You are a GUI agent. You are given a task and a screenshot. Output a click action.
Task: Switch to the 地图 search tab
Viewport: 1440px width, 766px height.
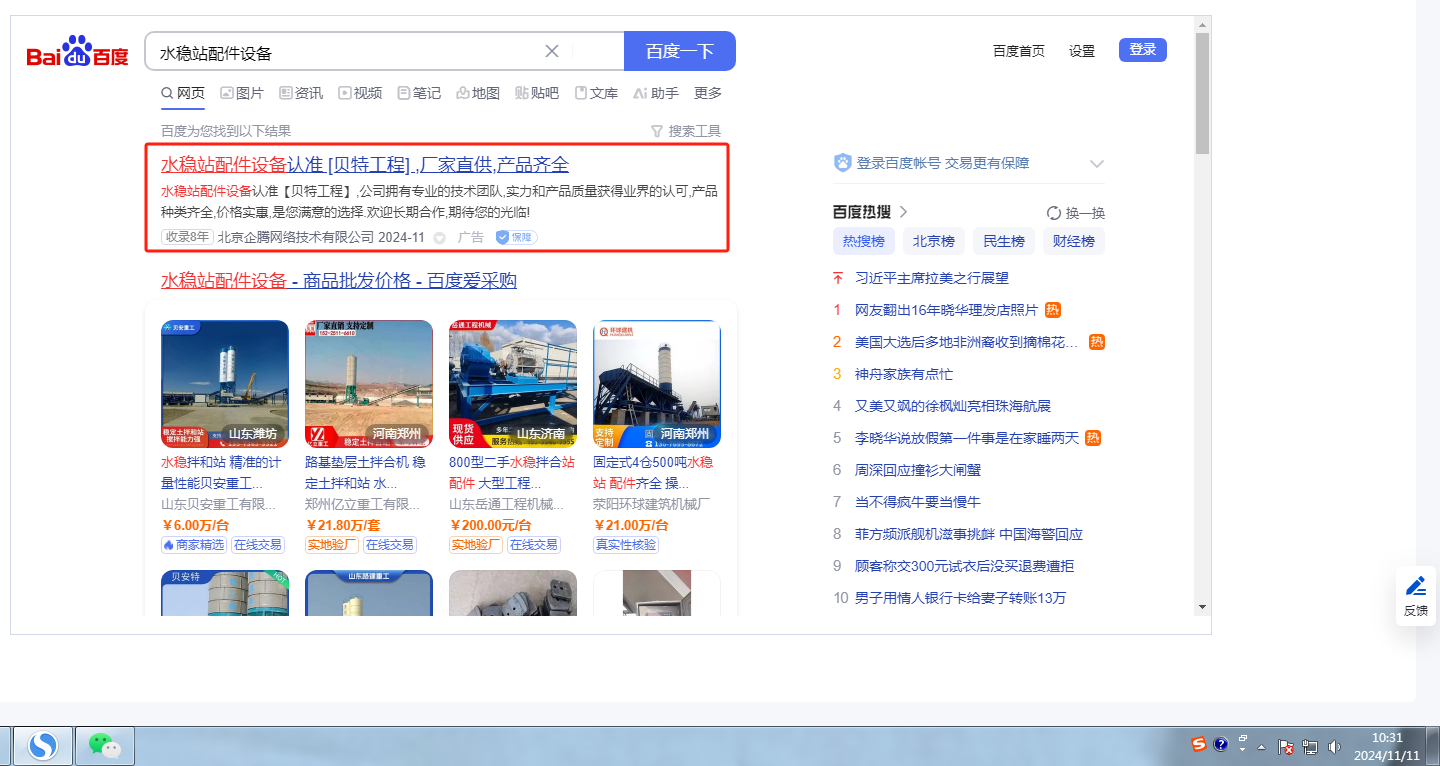[478, 93]
